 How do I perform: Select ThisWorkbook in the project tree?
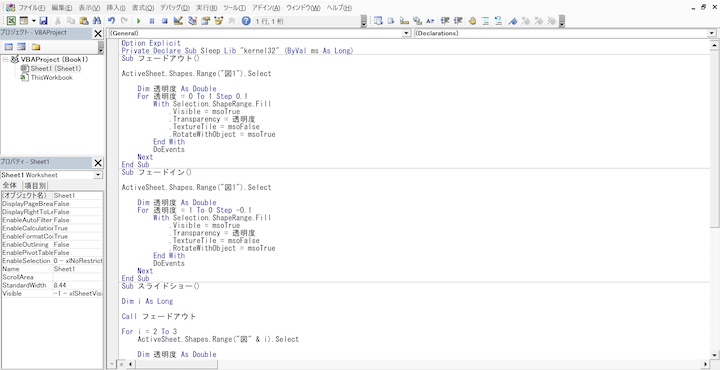(x=46, y=78)
